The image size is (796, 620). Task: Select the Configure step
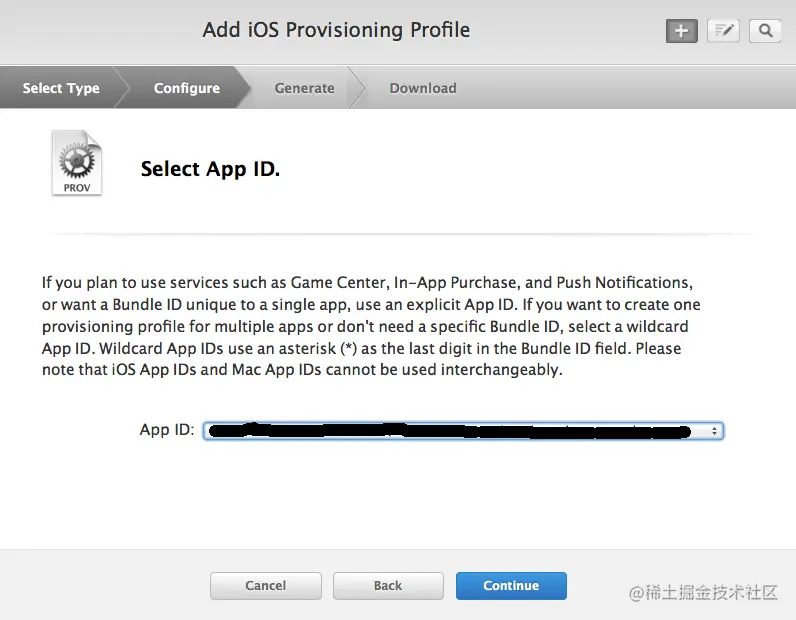(x=187, y=88)
